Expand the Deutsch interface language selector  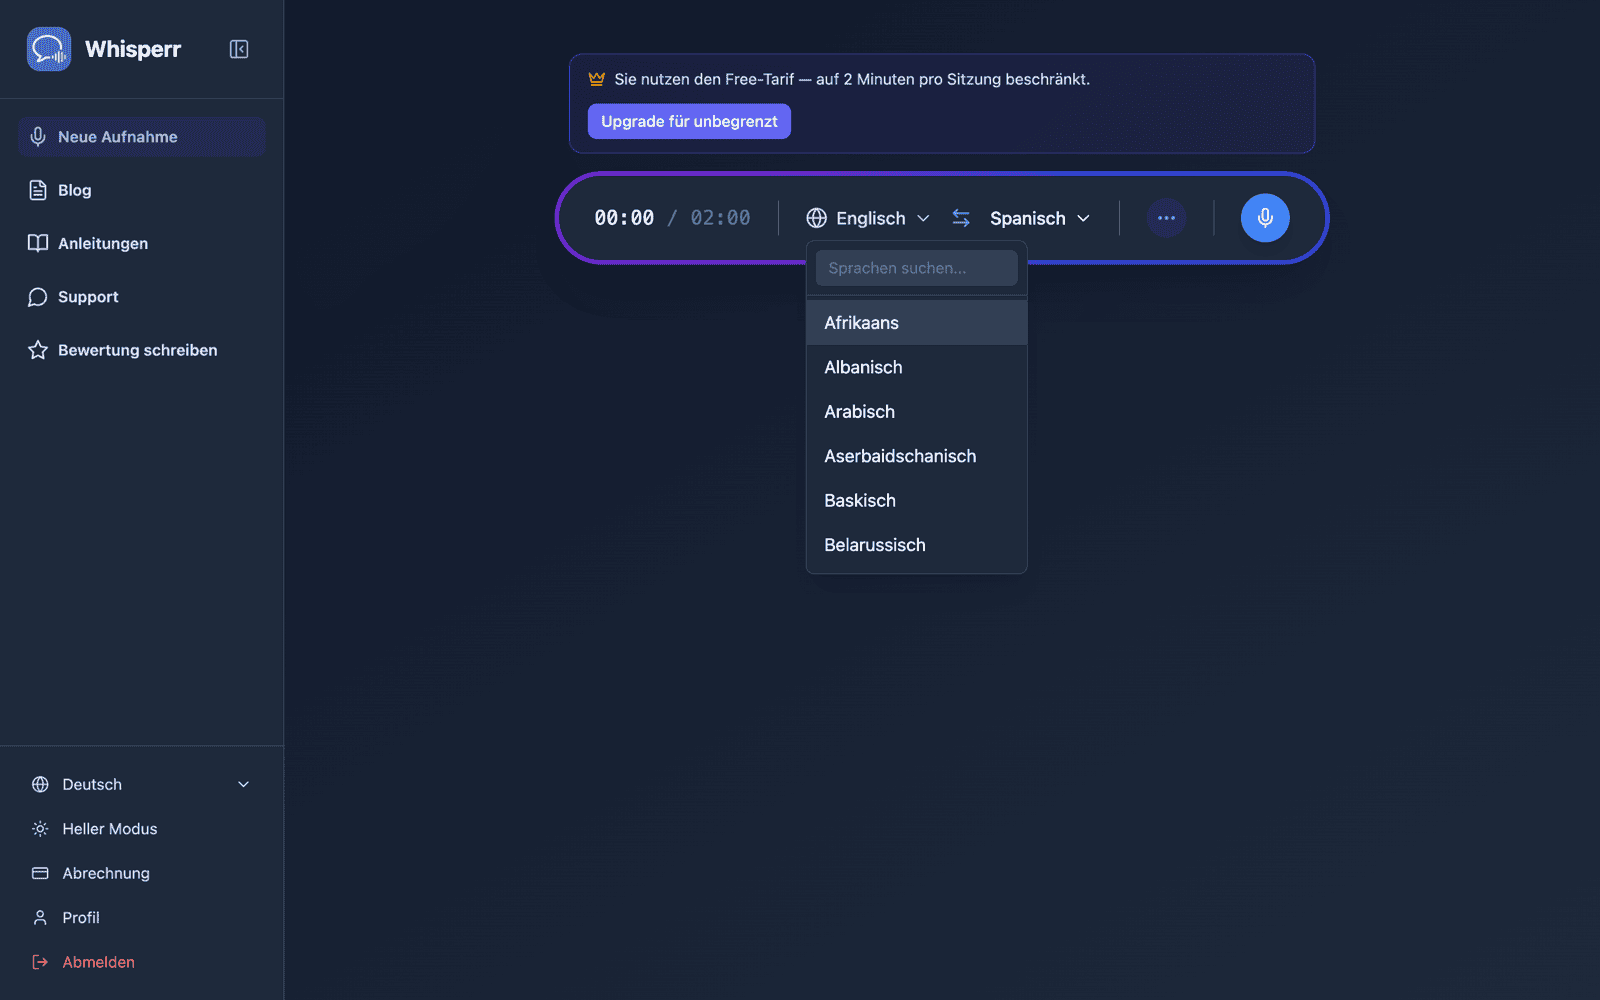pos(141,784)
